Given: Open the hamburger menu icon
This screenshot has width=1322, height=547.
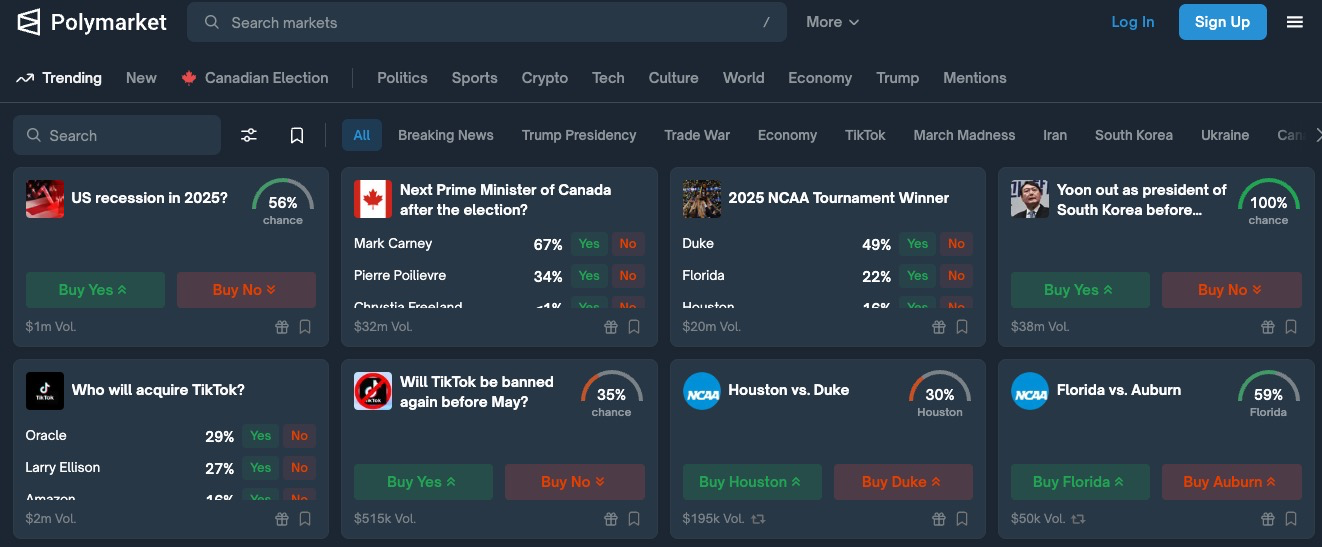Looking at the screenshot, I should [x=1295, y=22].
